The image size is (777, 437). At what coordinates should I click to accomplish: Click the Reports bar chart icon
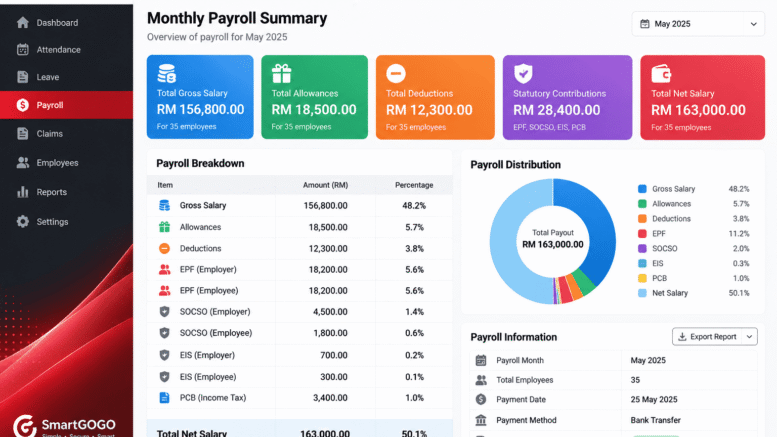(x=22, y=192)
